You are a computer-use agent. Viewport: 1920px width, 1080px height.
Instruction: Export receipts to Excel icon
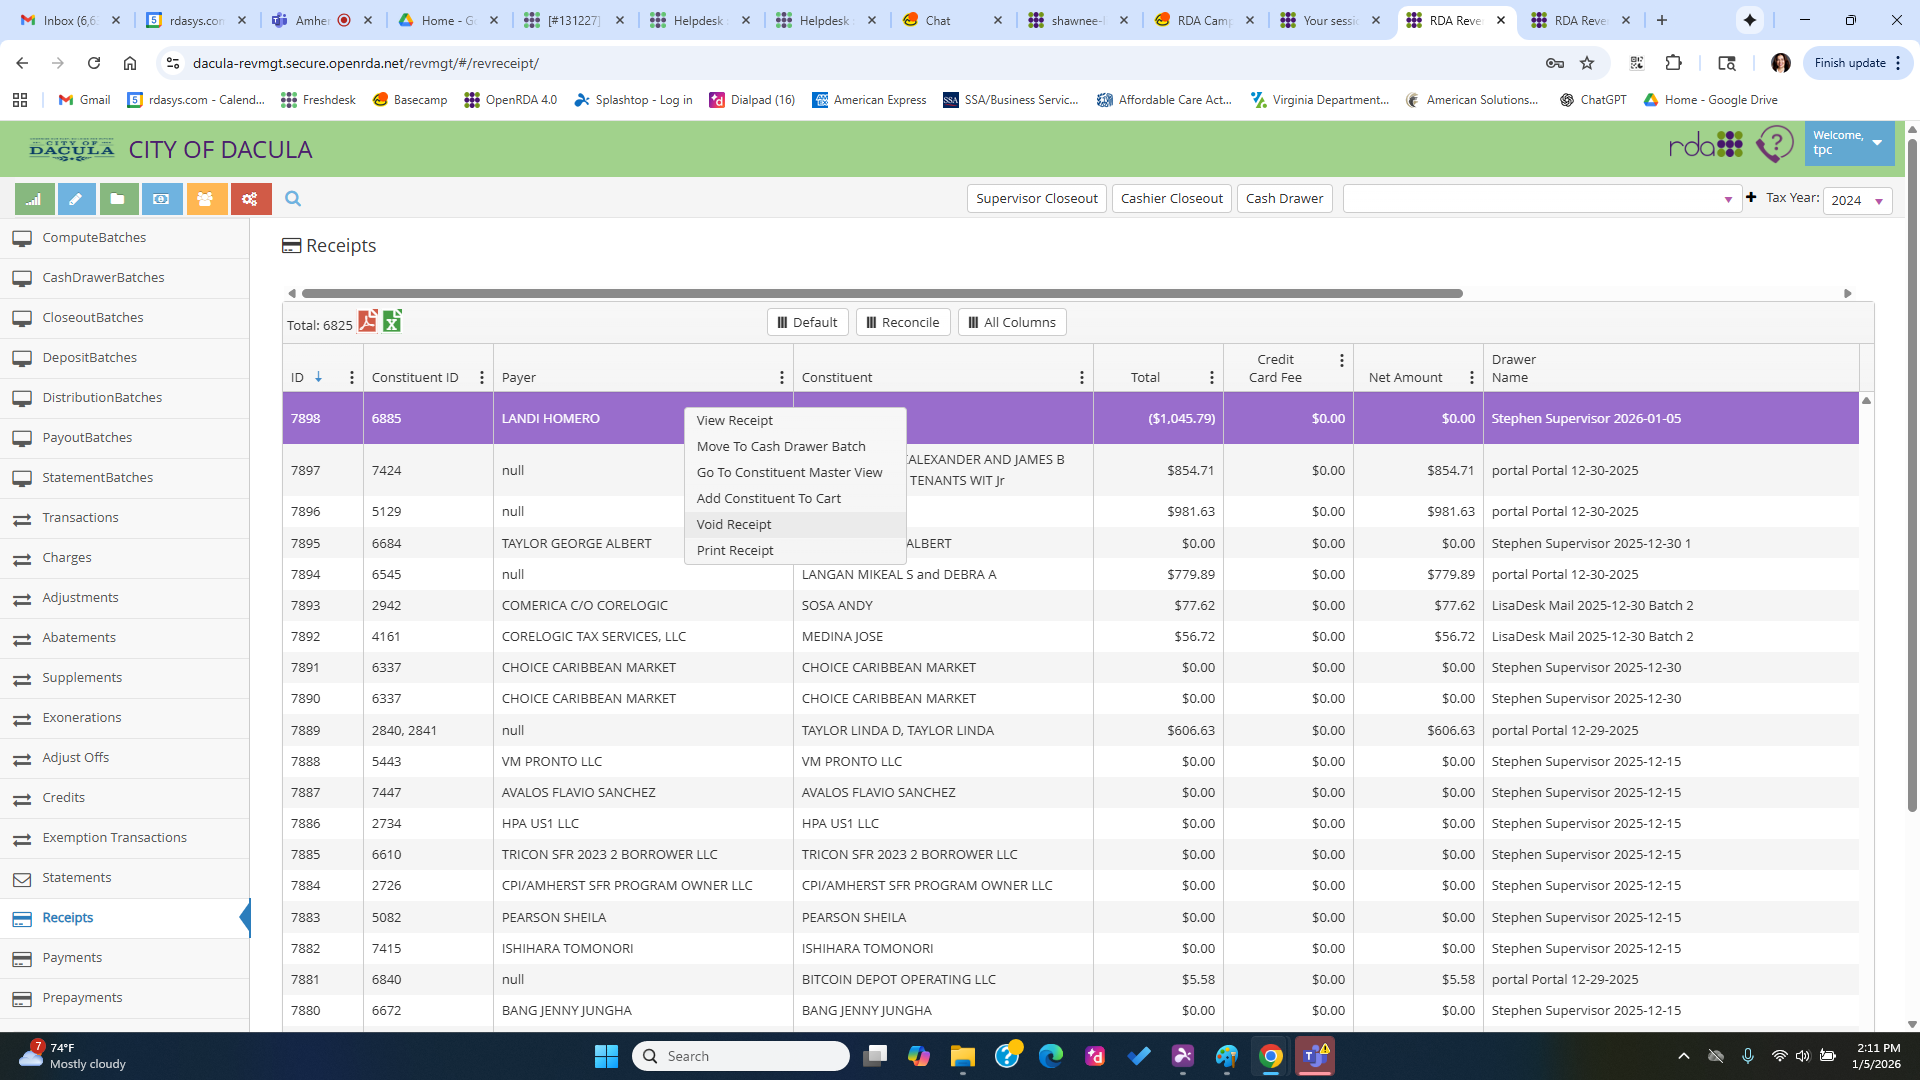click(x=392, y=321)
